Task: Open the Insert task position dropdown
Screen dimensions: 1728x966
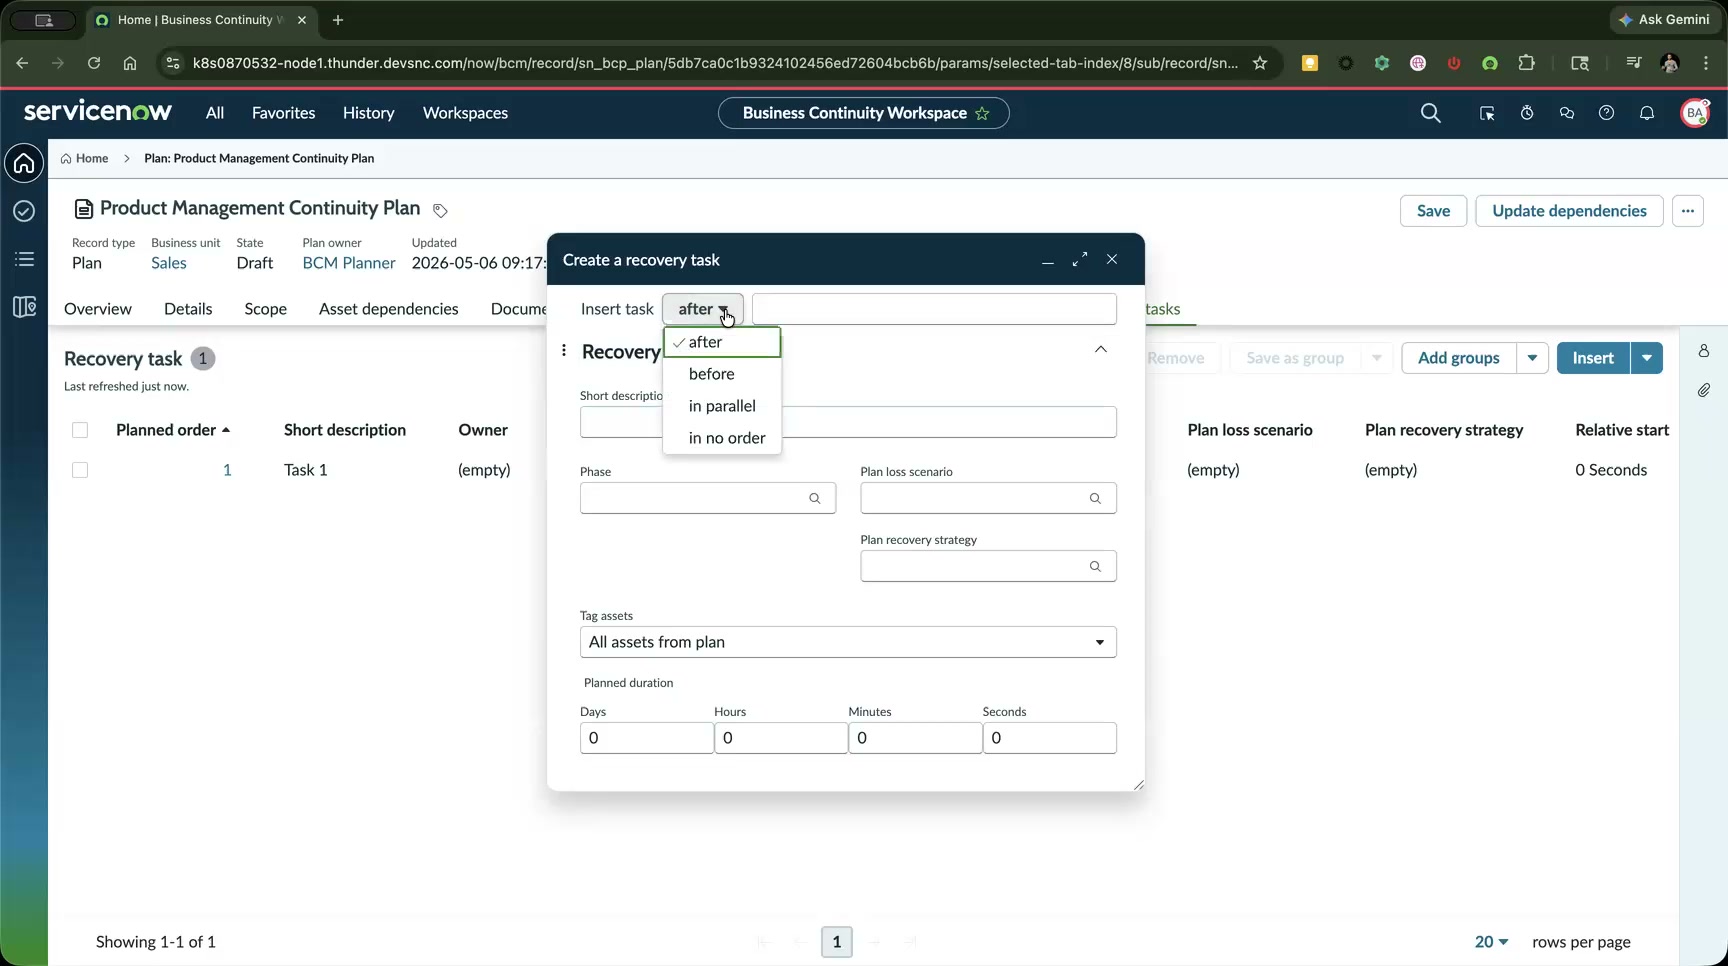Action: (703, 309)
